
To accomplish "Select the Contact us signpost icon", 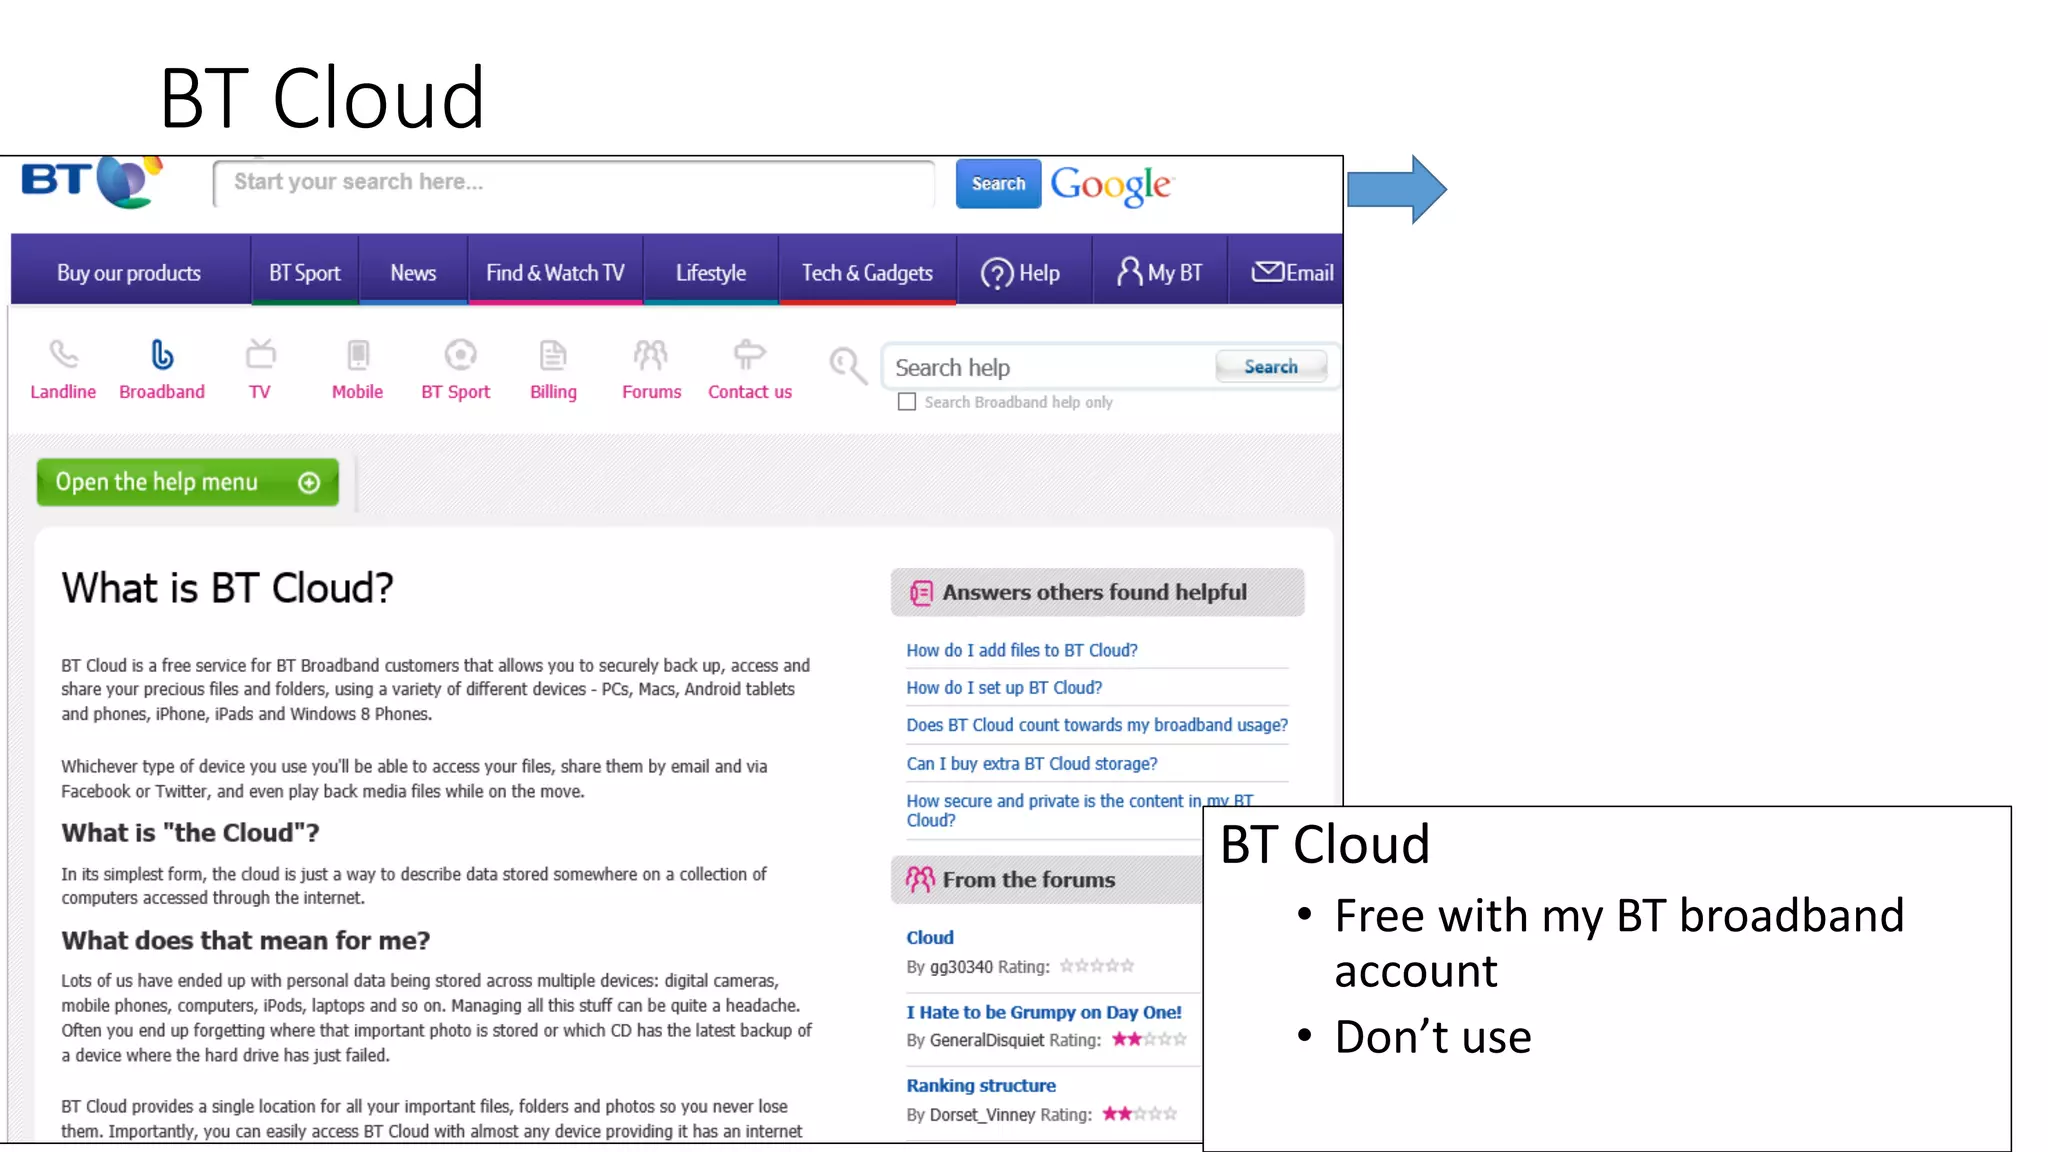I will click(x=749, y=354).
